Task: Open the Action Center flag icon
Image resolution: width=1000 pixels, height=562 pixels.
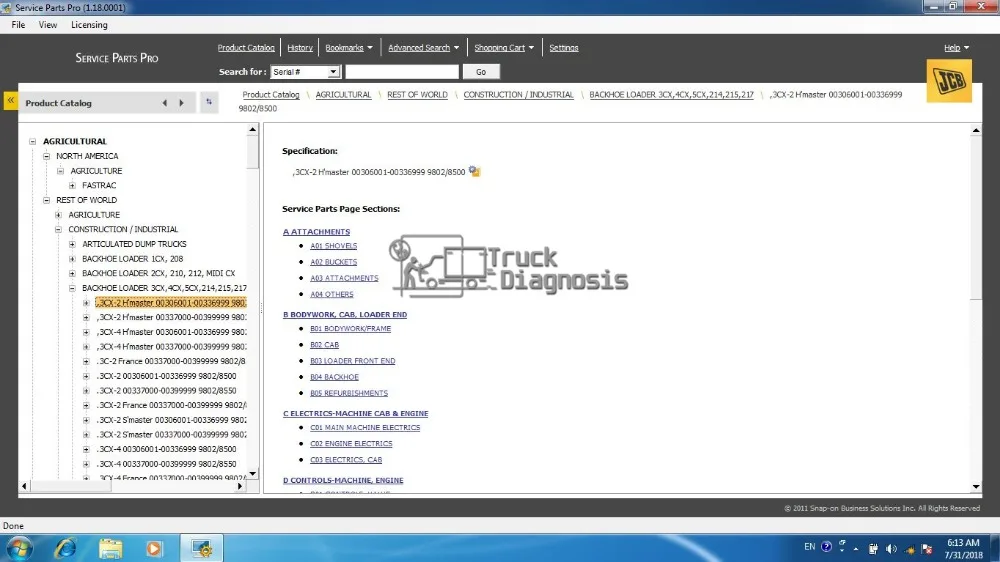Action: [927, 549]
